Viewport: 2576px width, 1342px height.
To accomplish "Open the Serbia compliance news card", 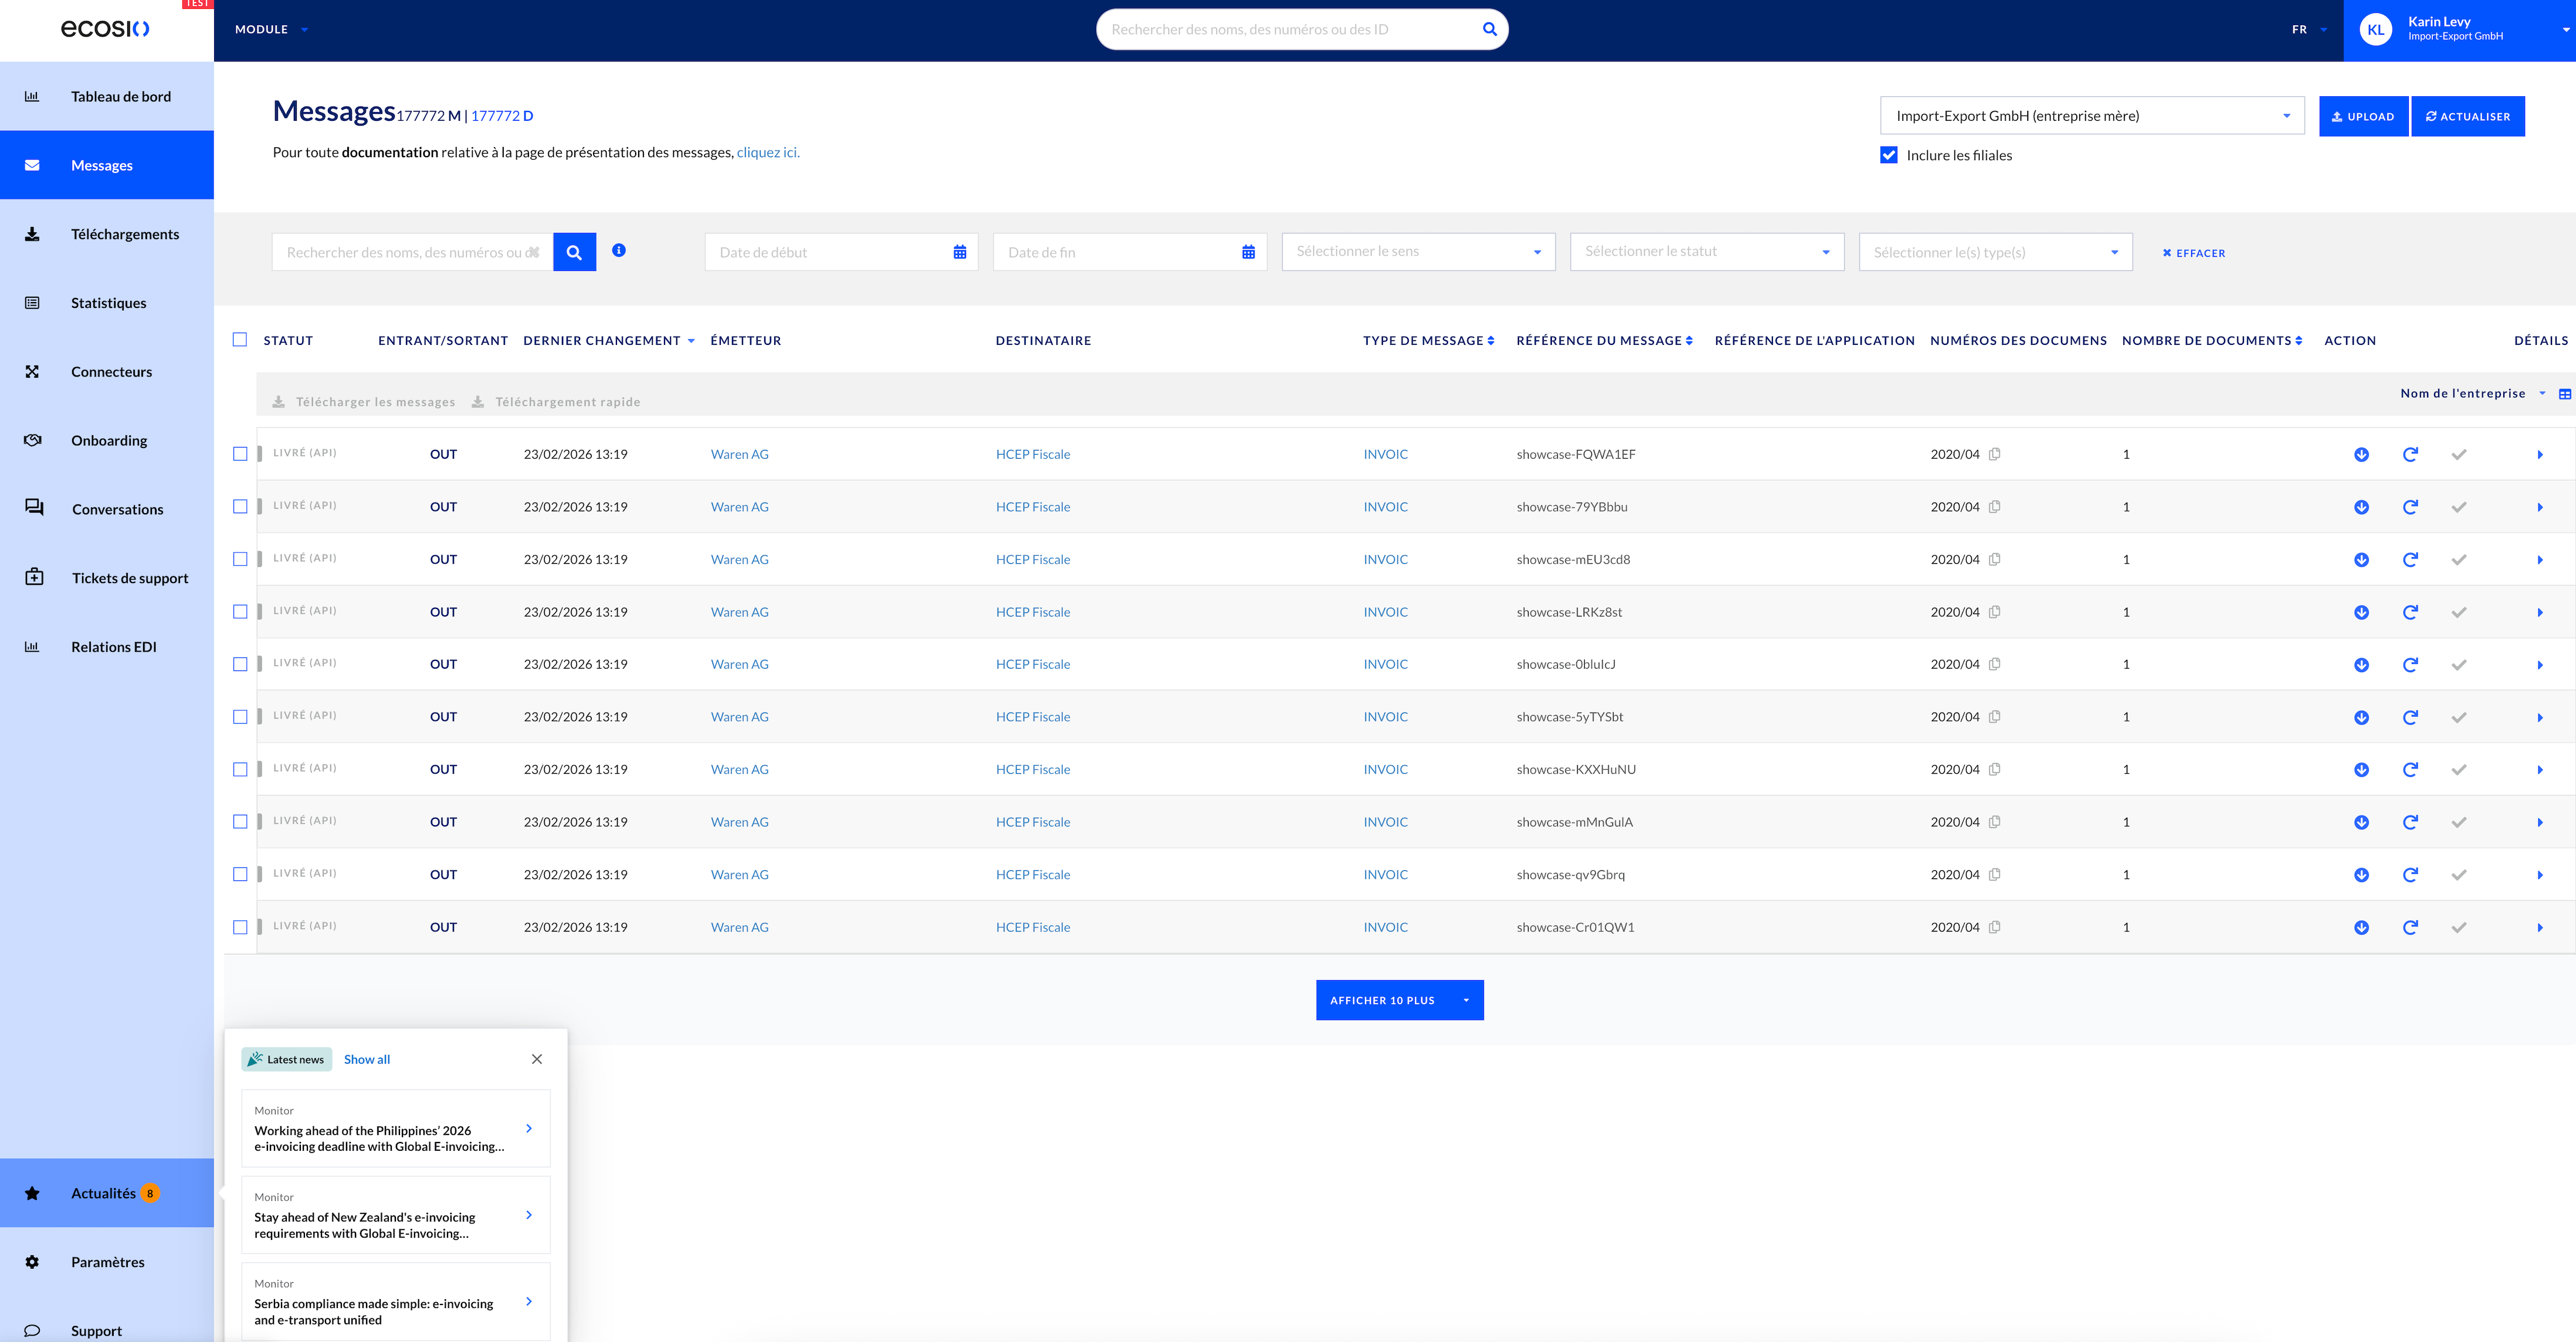I will click(396, 1302).
